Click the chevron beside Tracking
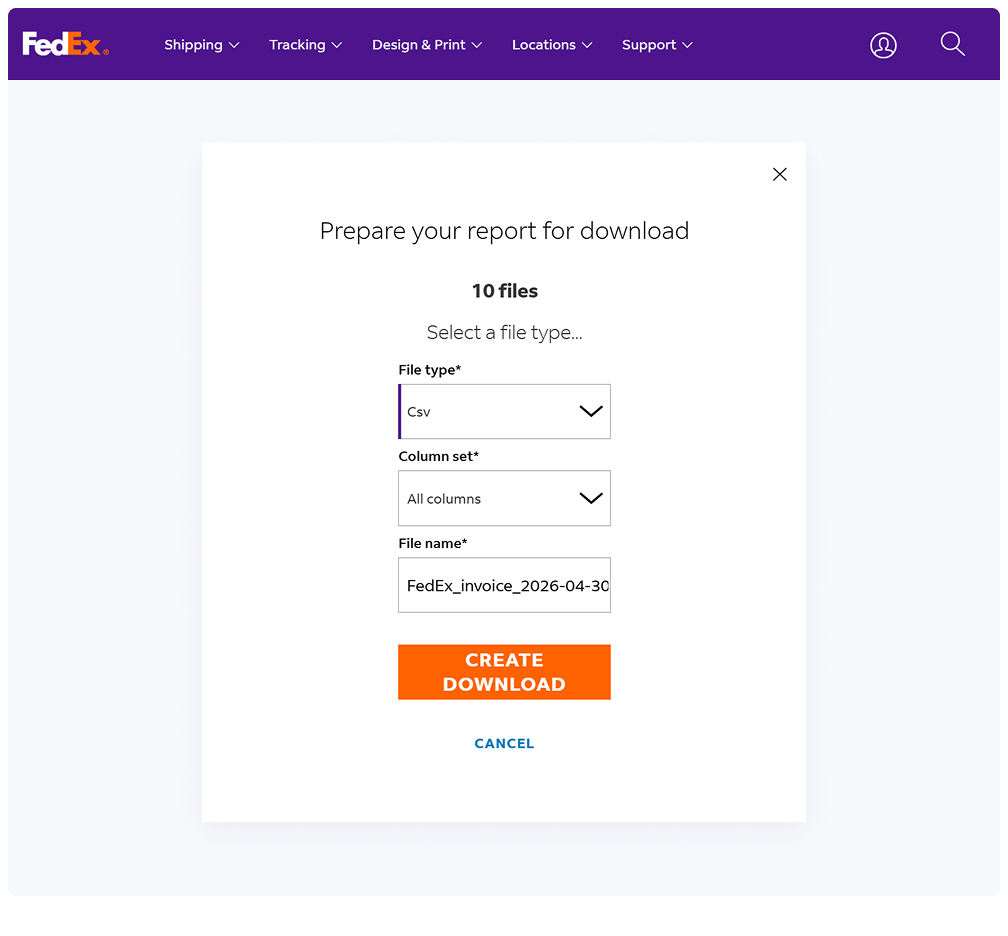1008x936 pixels. [x=337, y=45]
